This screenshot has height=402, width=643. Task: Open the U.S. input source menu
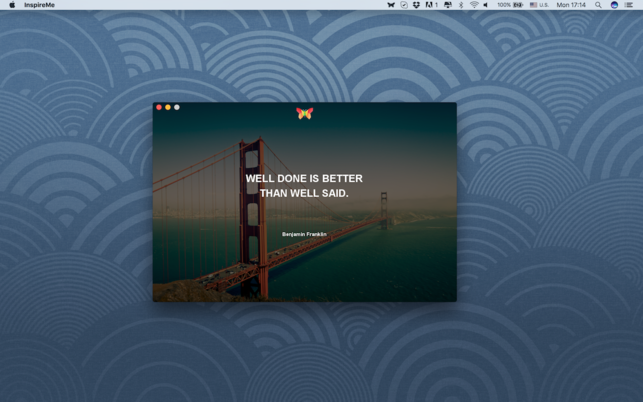pos(539,5)
